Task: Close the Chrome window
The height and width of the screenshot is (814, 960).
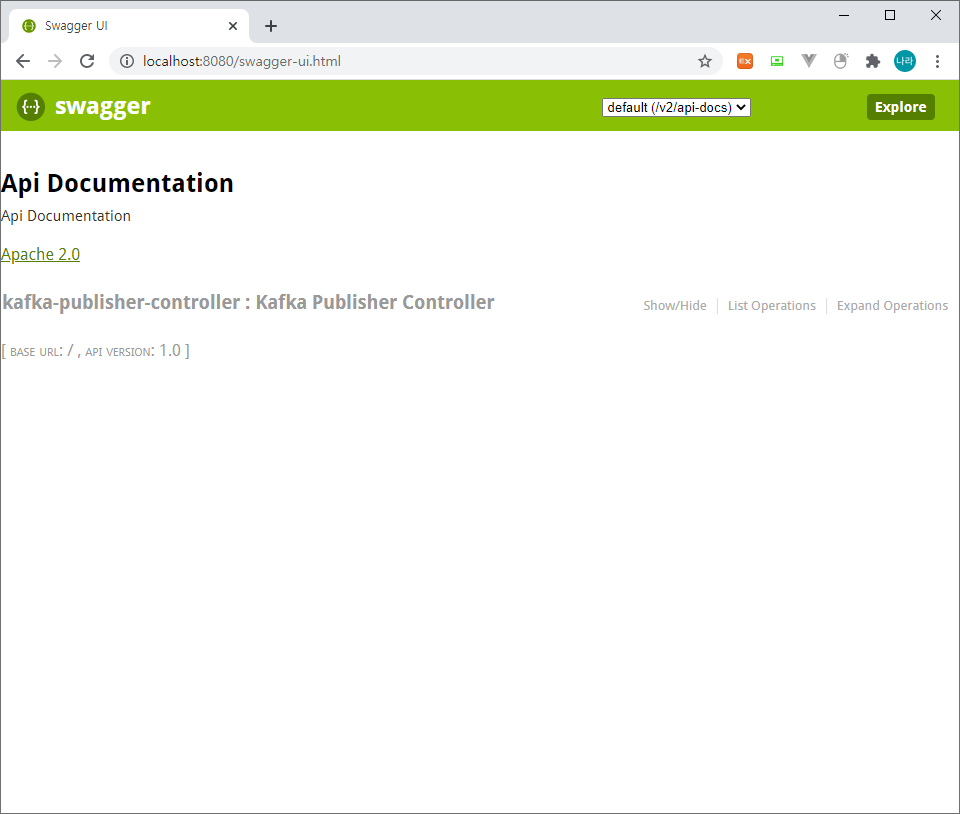Action: 936,15
